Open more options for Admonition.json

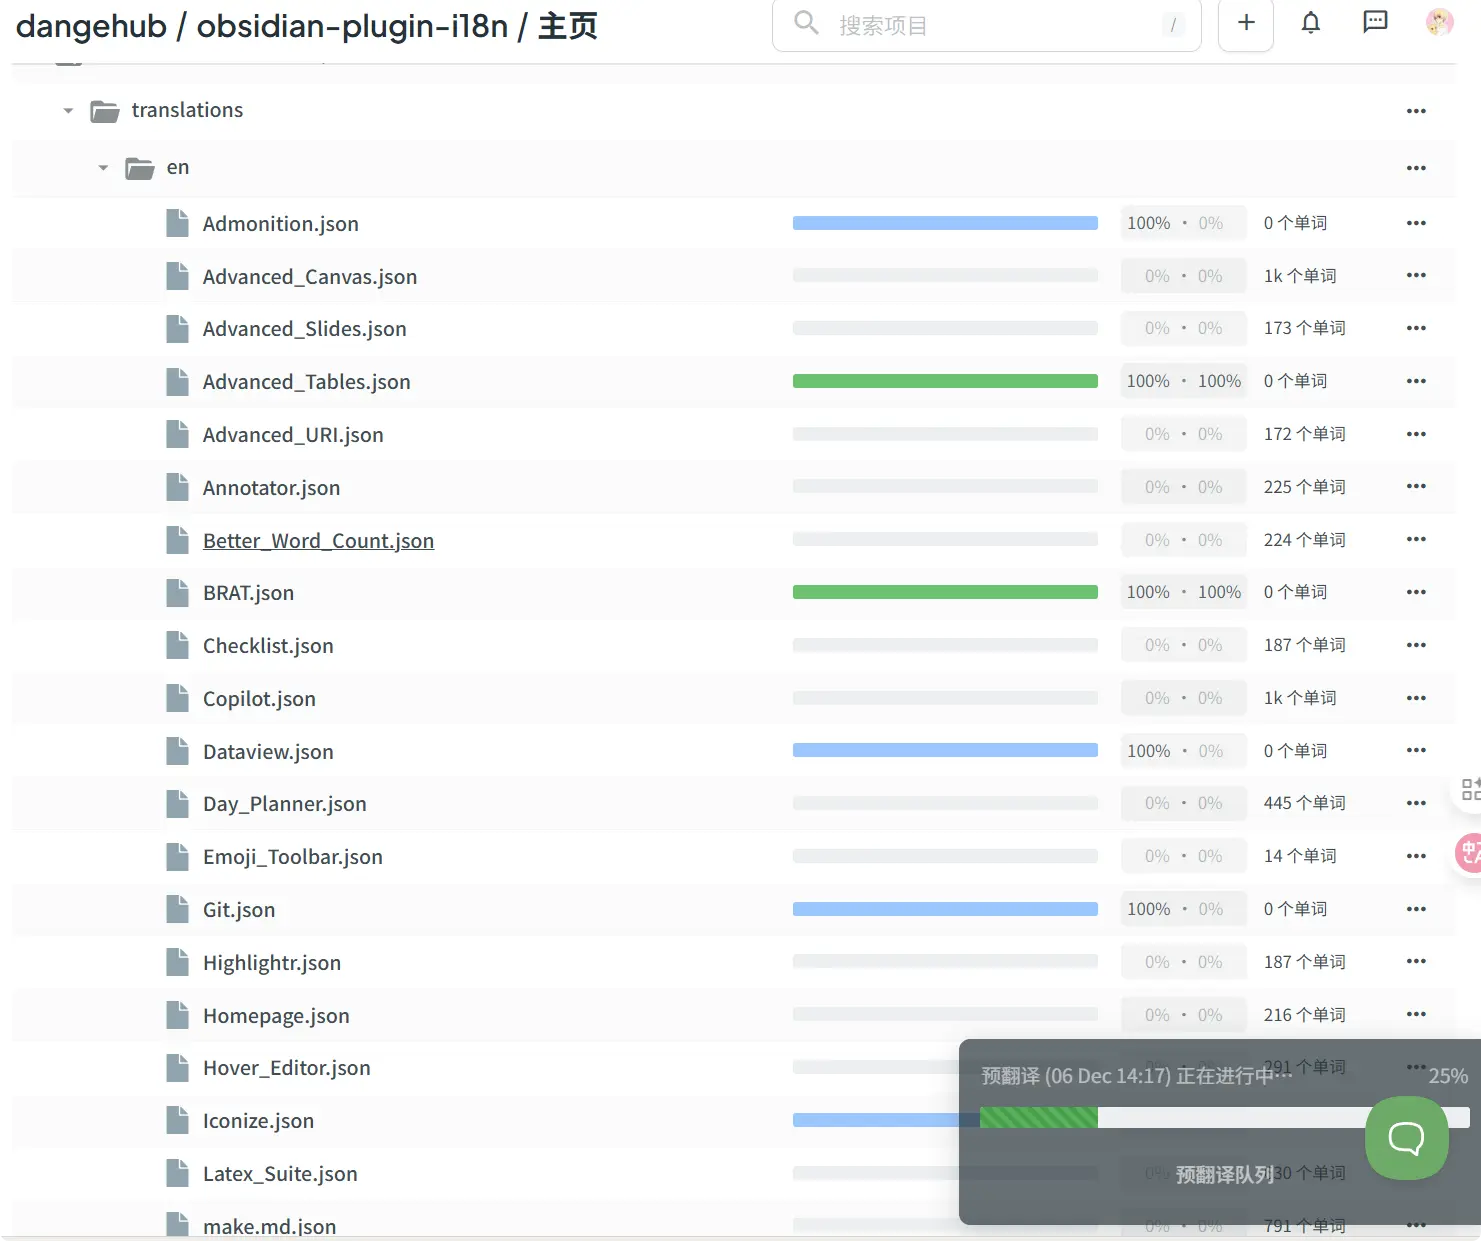click(1416, 223)
